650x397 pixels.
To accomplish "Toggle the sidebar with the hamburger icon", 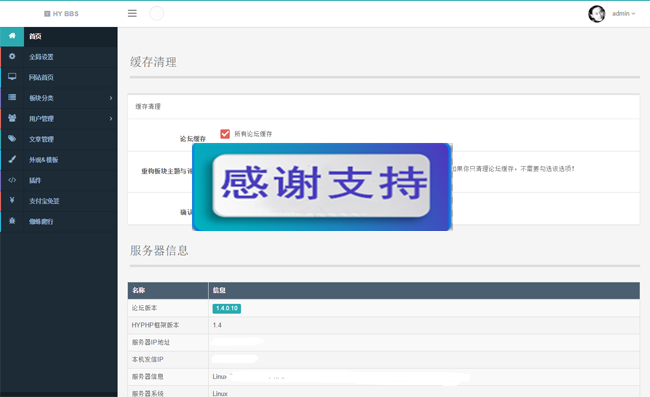I will click(132, 13).
